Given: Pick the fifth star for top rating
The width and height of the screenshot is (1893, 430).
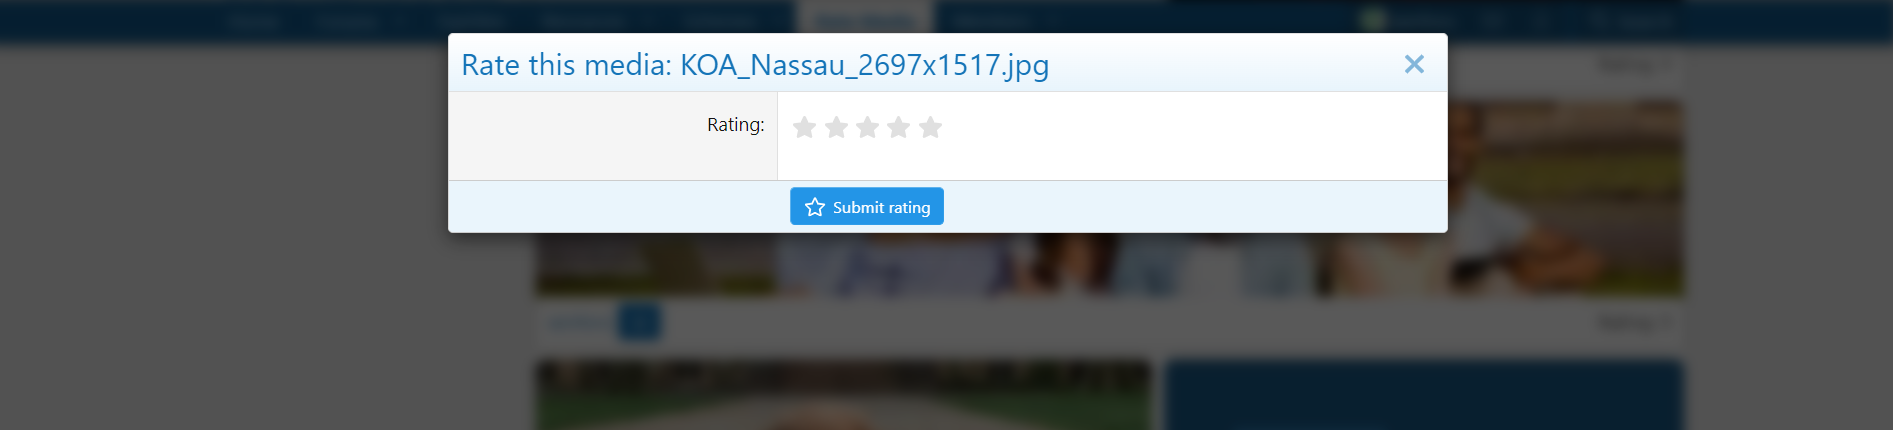Looking at the screenshot, I should click(931, 127).
